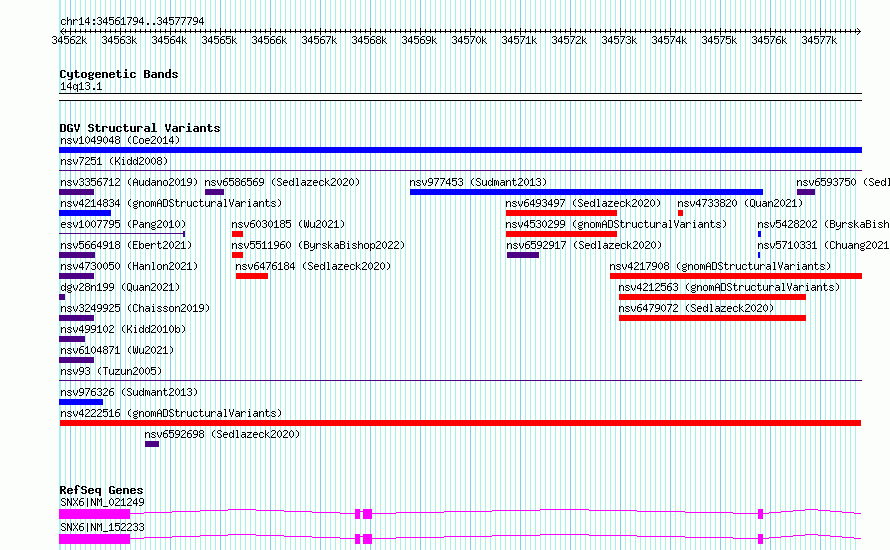Click the nsv4530299 gnomAD variant label

[616, 224]
